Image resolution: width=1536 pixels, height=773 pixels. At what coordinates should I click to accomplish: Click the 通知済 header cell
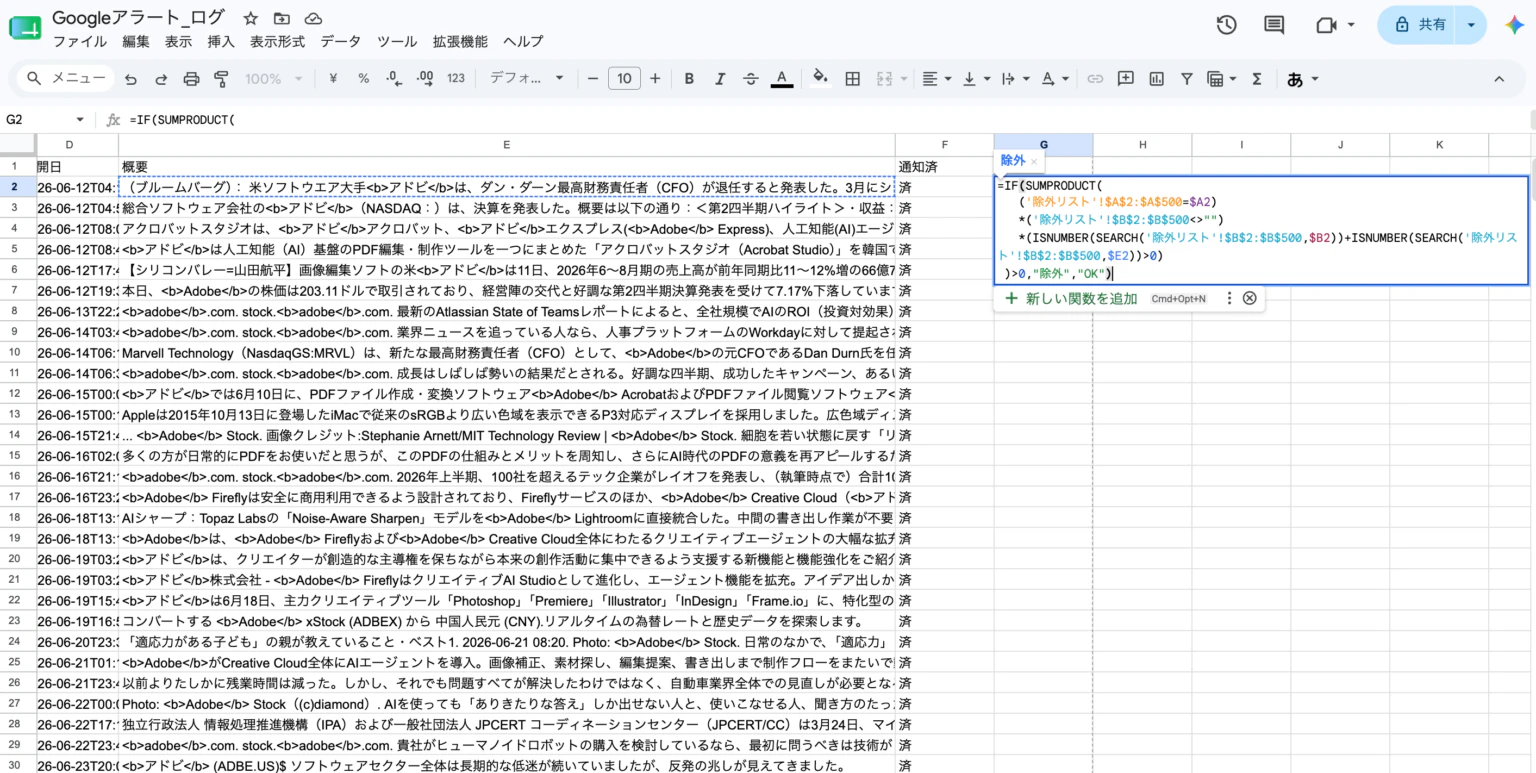(x=944, y=166)
